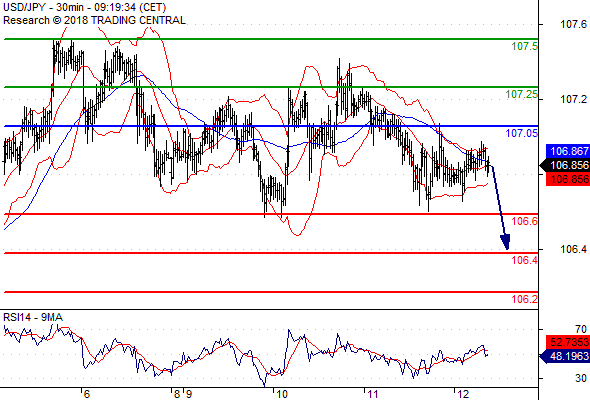
Task: Click the date 10 marker on time axis
Action: coord(282,394)
